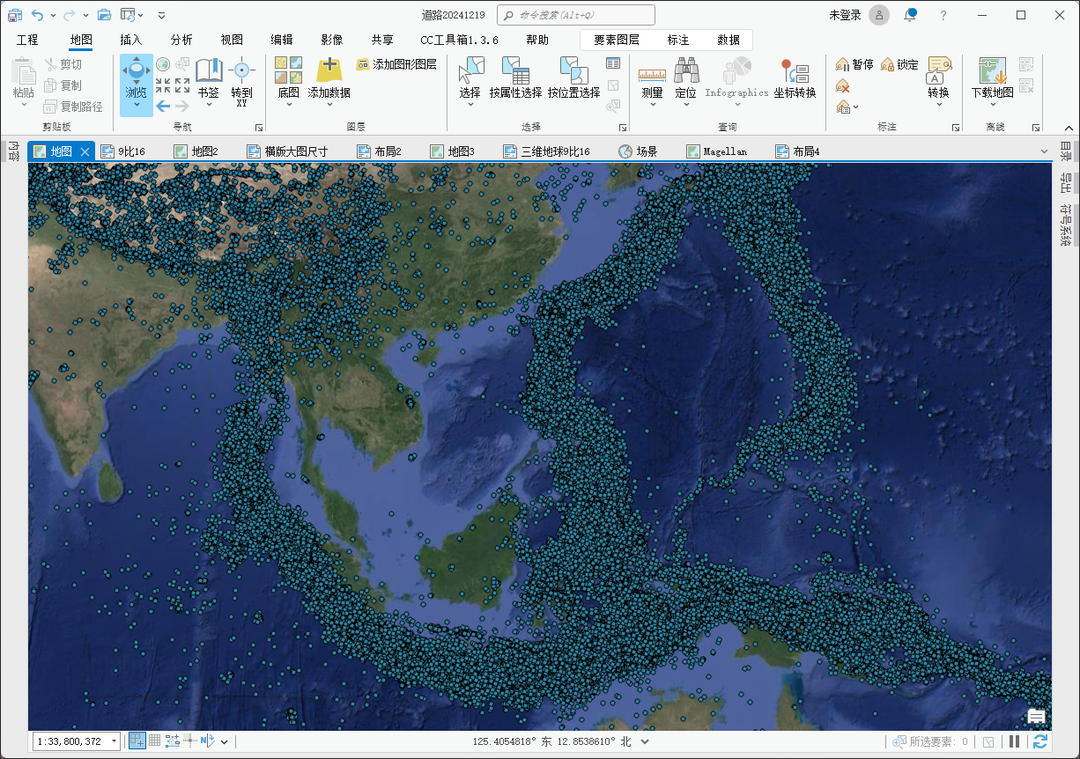This screenshot has height=759, width=1080.
Task: Click 复制 copy button
Action: 63,85
